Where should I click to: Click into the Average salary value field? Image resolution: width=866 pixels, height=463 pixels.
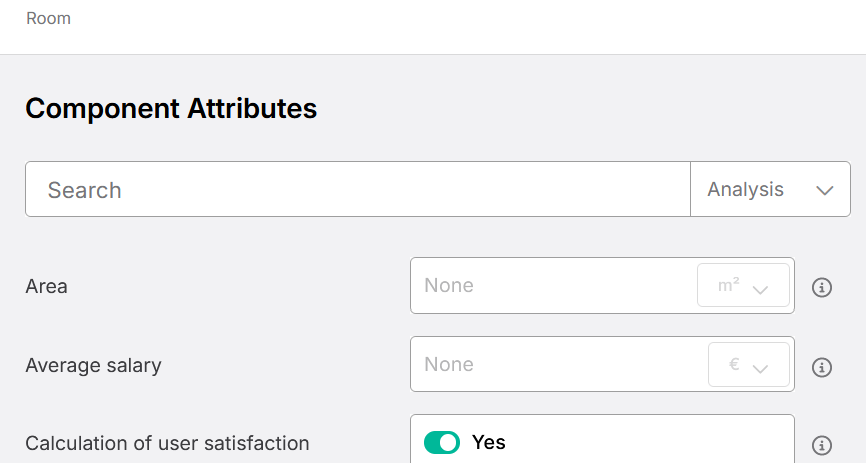559,364
